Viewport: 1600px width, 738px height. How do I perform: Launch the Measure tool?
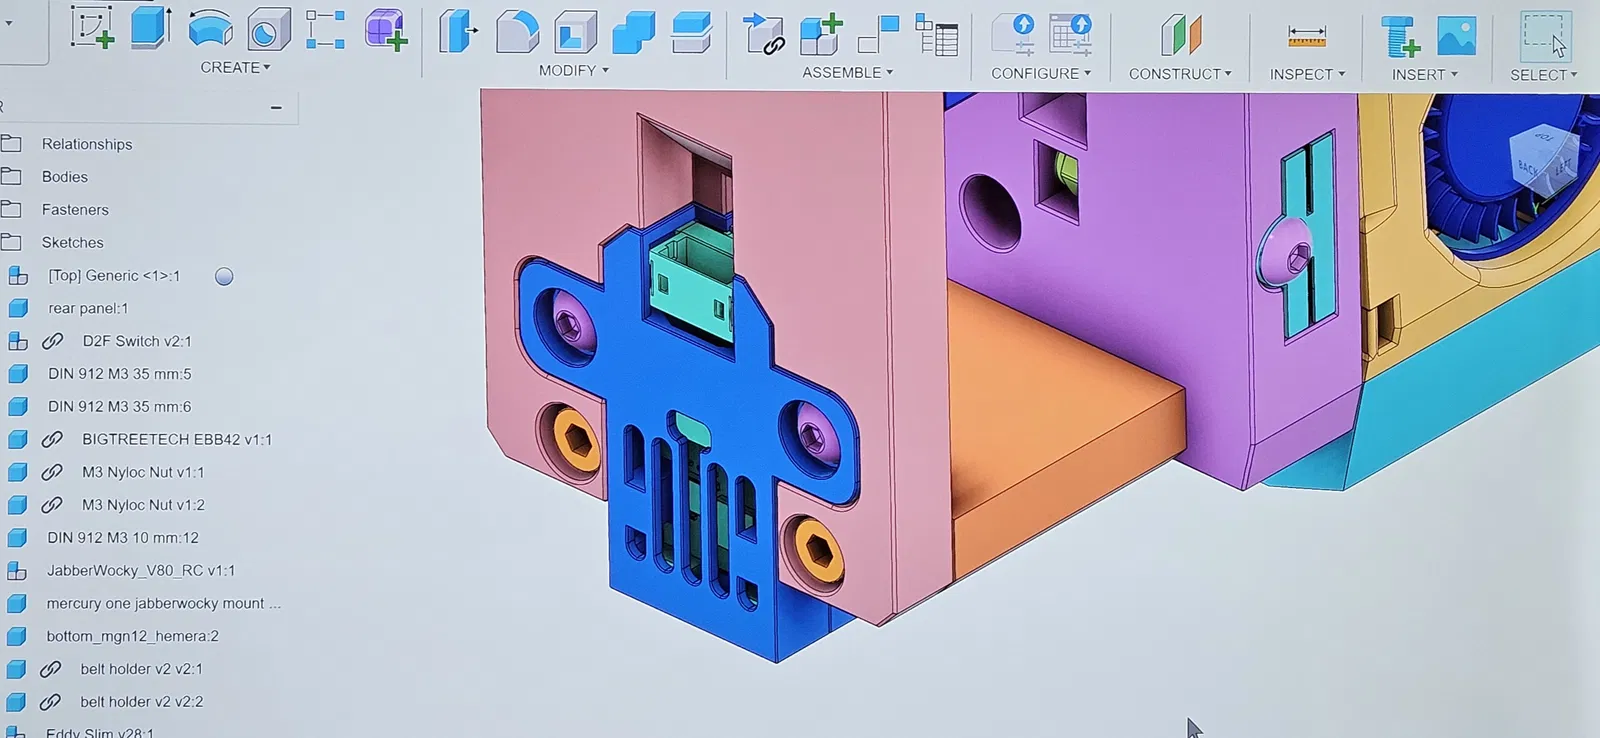tap(1307, 37)
